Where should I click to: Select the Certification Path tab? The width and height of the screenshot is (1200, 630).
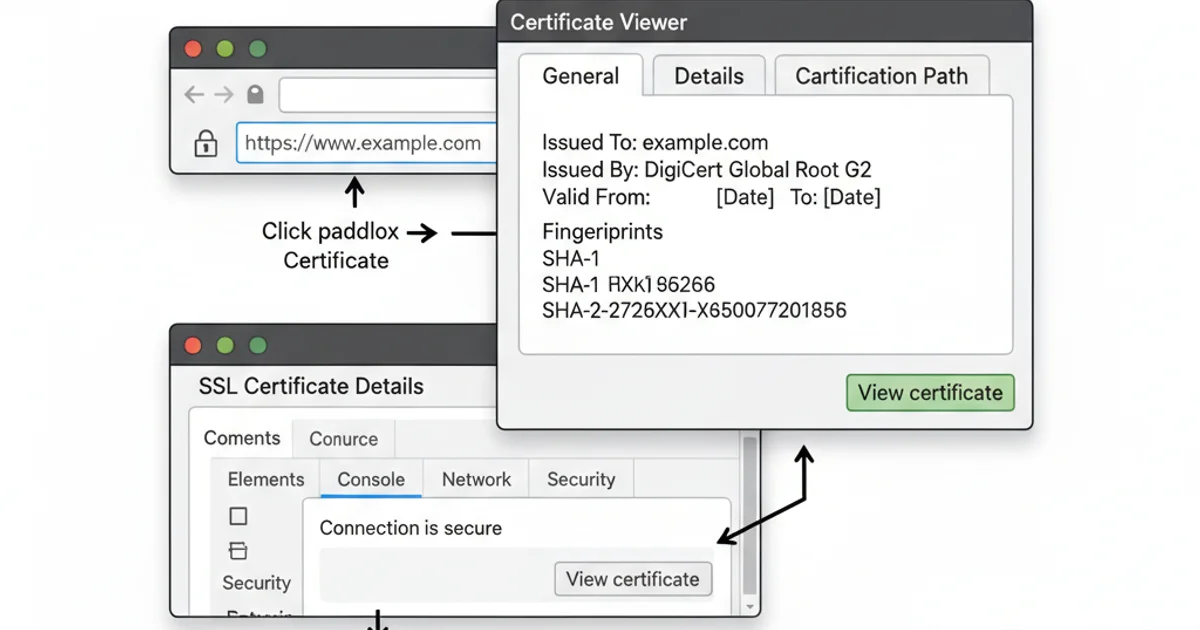(x=881, y=76)
